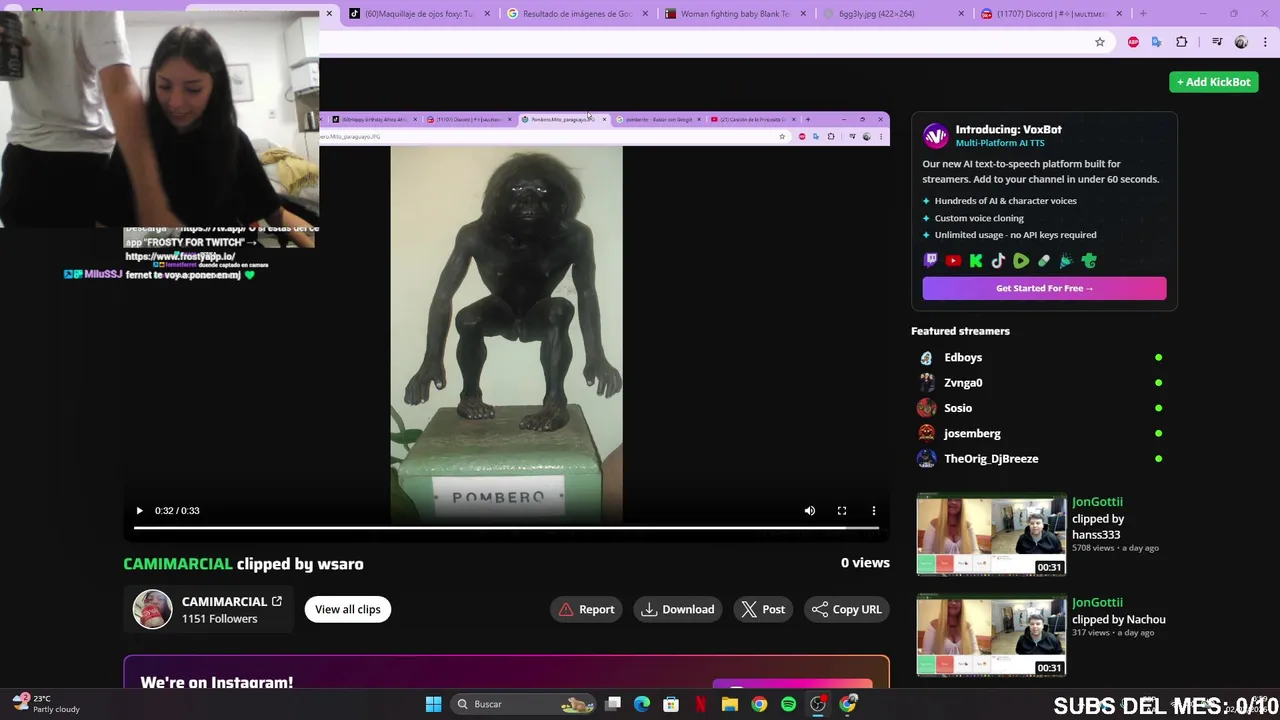Launch Microsoft Edge from taskbar
The image size is (1280, 720).
[642, 704]
